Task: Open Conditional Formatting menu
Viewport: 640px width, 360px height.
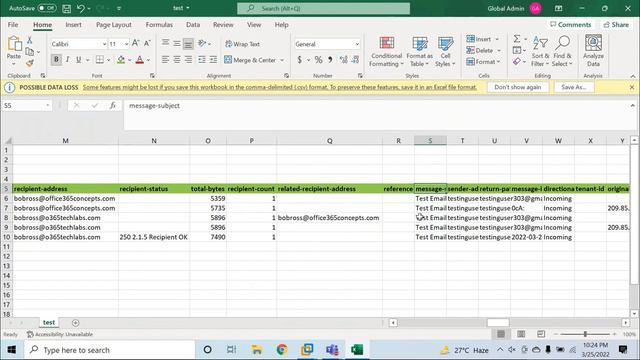Action: (386, 52)
